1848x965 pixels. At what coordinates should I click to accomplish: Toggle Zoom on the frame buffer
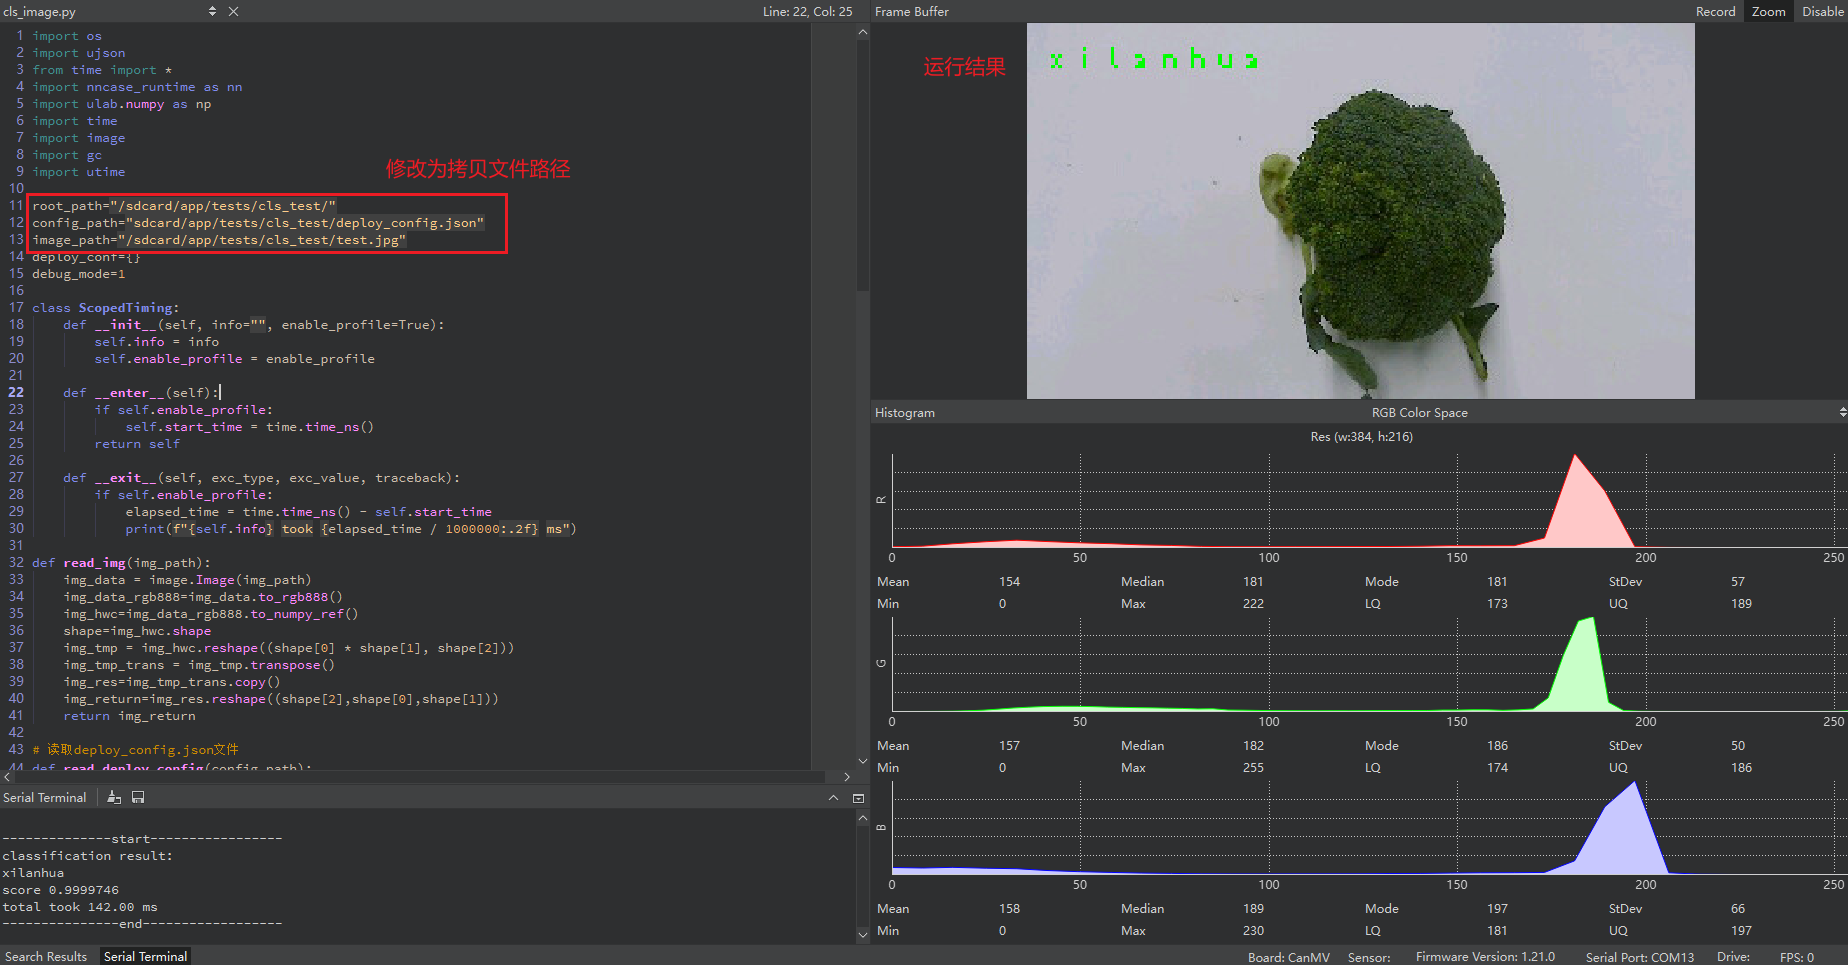pyautogui.click(x=1768, y=11)
